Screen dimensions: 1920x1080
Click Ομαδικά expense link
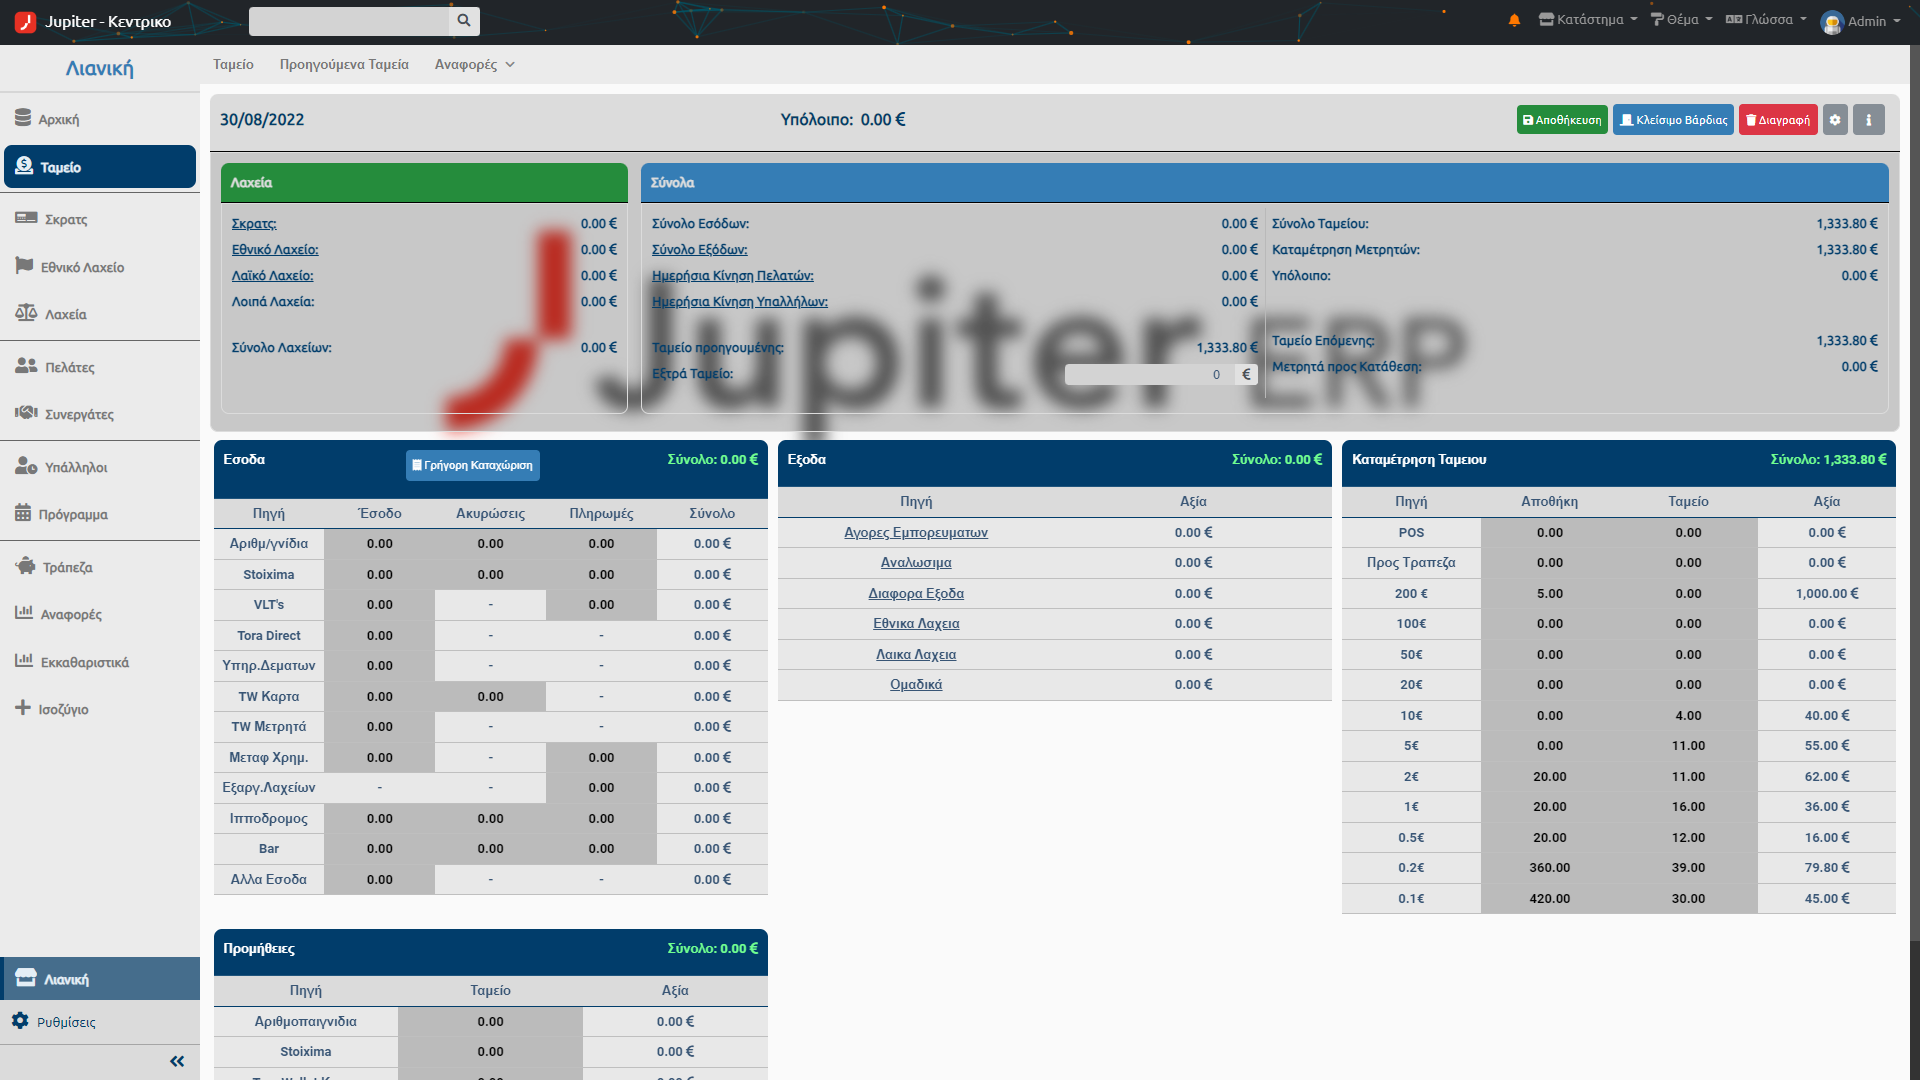(x=916, y=685)
